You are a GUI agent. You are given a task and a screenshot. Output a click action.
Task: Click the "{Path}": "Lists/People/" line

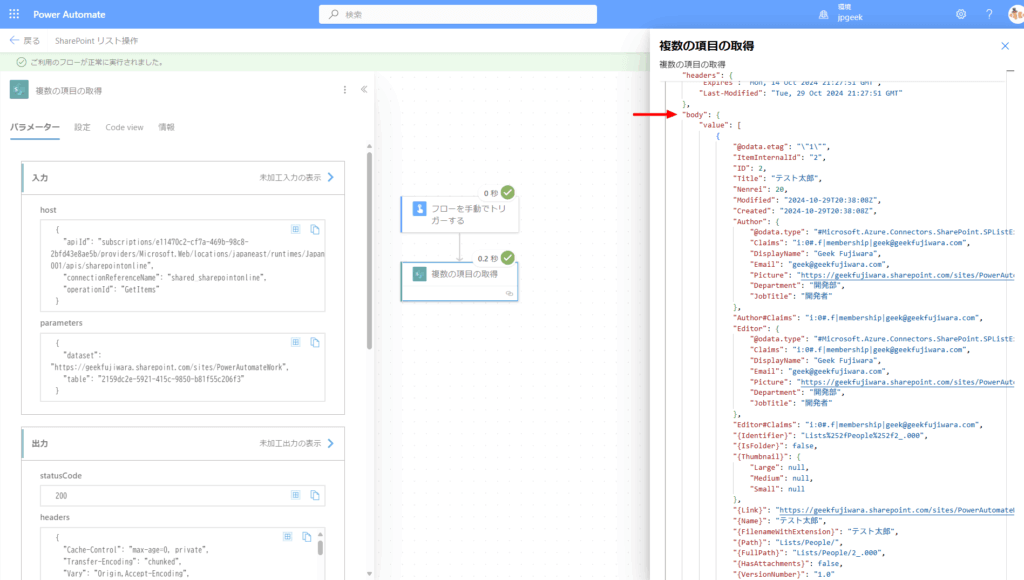click(788, 542)
